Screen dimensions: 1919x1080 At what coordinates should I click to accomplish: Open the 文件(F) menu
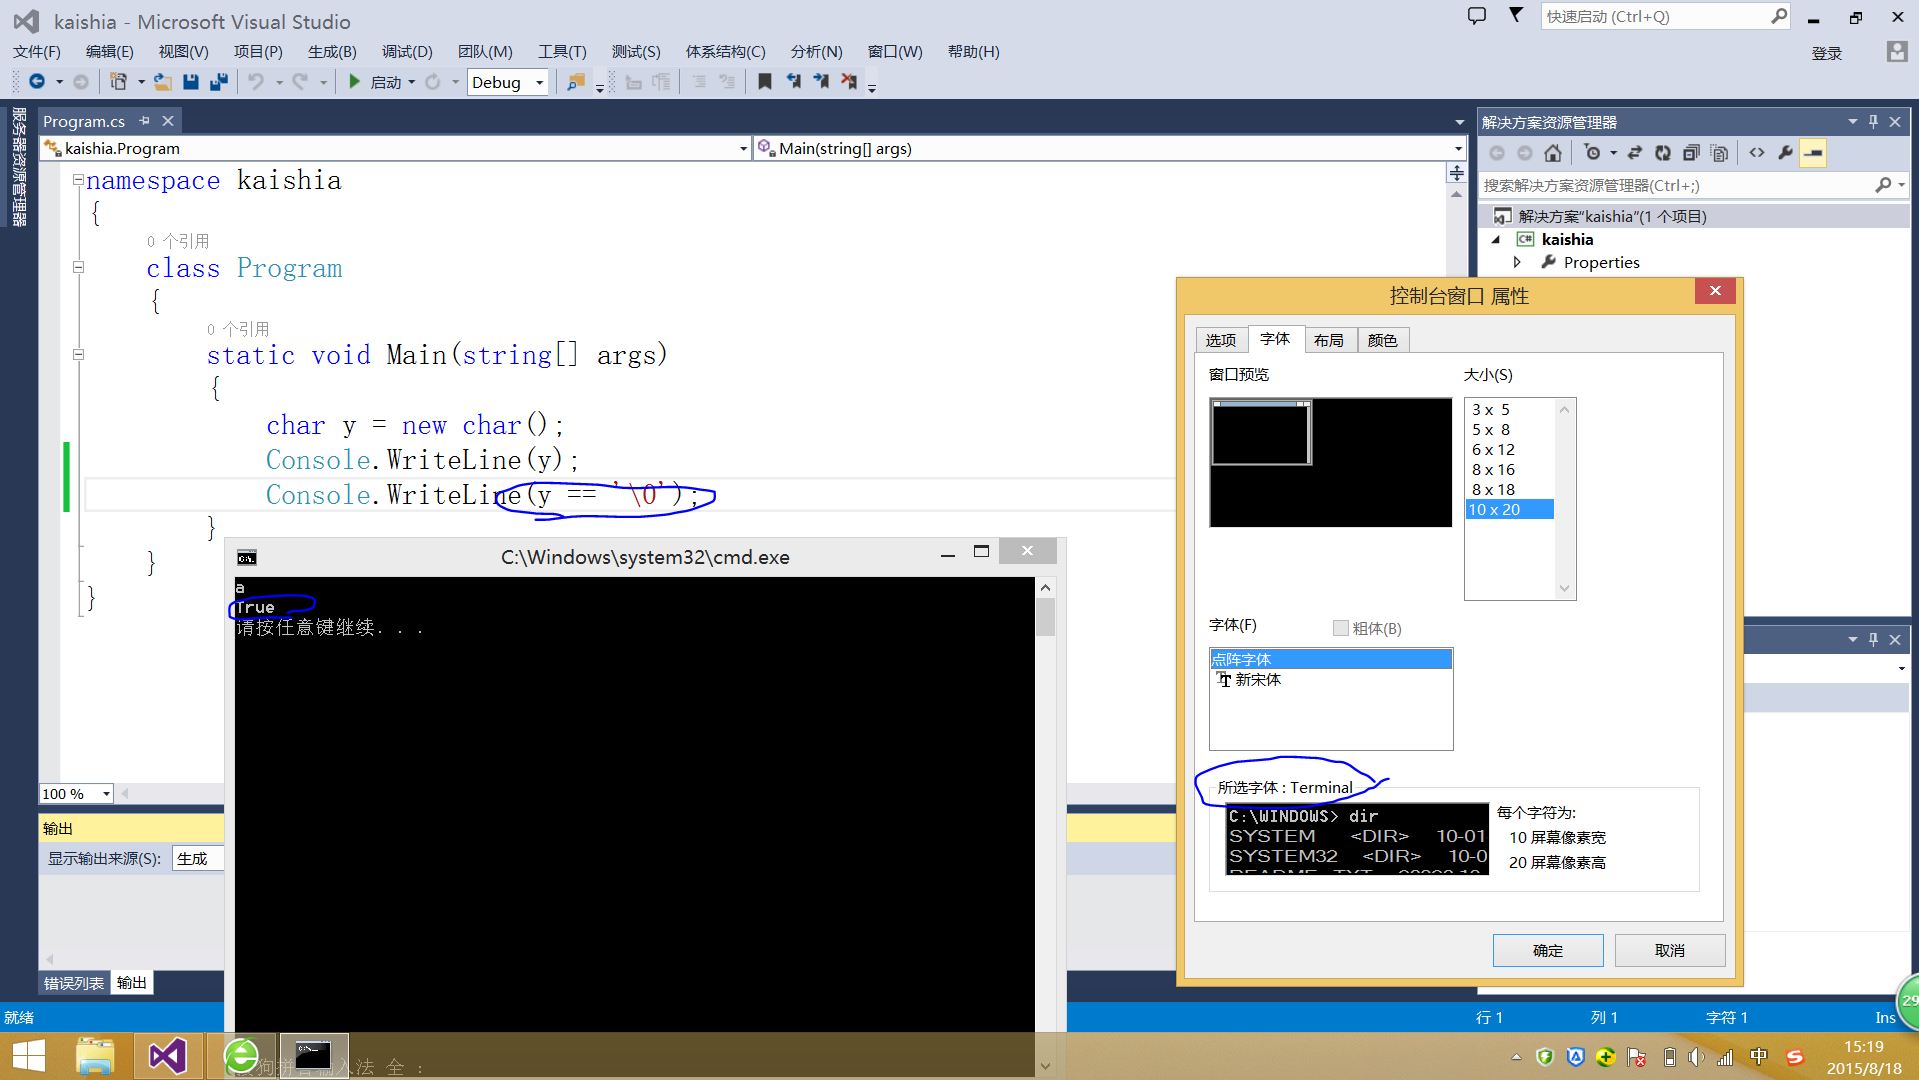pyautogui.click(x=37, y=52)
